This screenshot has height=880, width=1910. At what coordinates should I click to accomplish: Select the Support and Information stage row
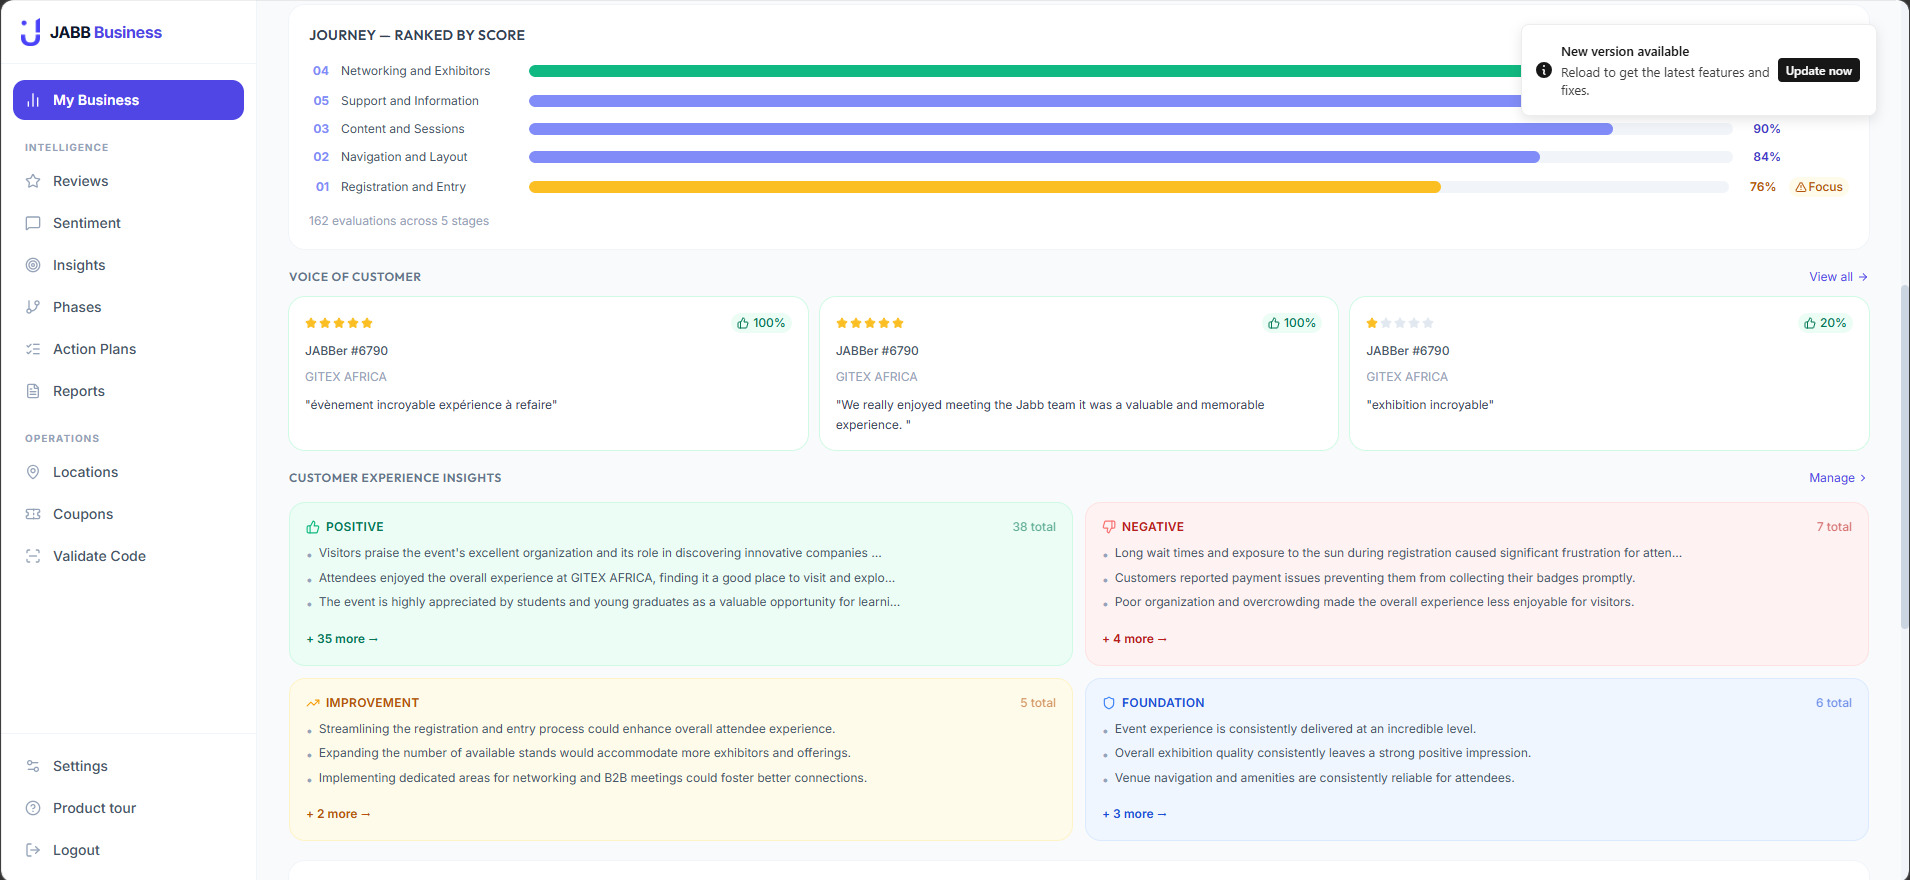click(1081, 101)
